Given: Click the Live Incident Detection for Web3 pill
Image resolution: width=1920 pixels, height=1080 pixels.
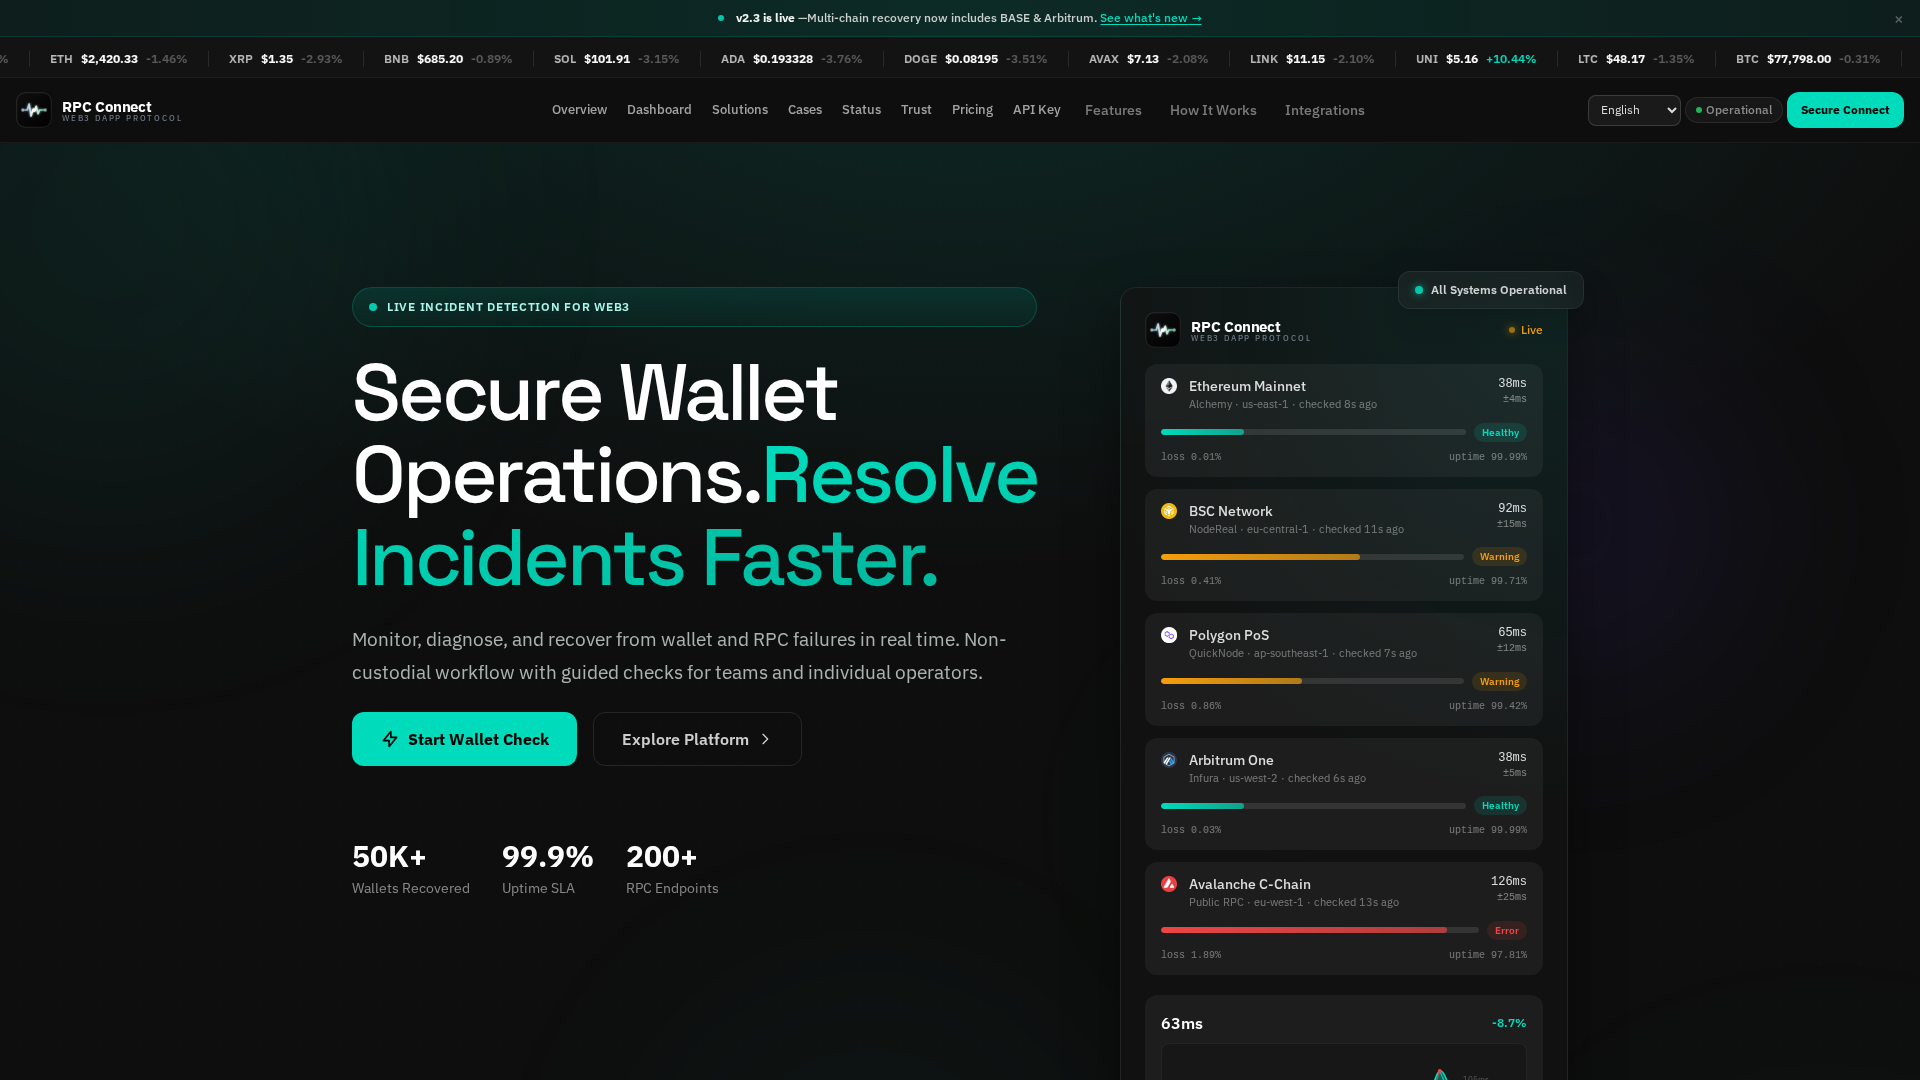Looking at the screenshot, I should [694, 307].
